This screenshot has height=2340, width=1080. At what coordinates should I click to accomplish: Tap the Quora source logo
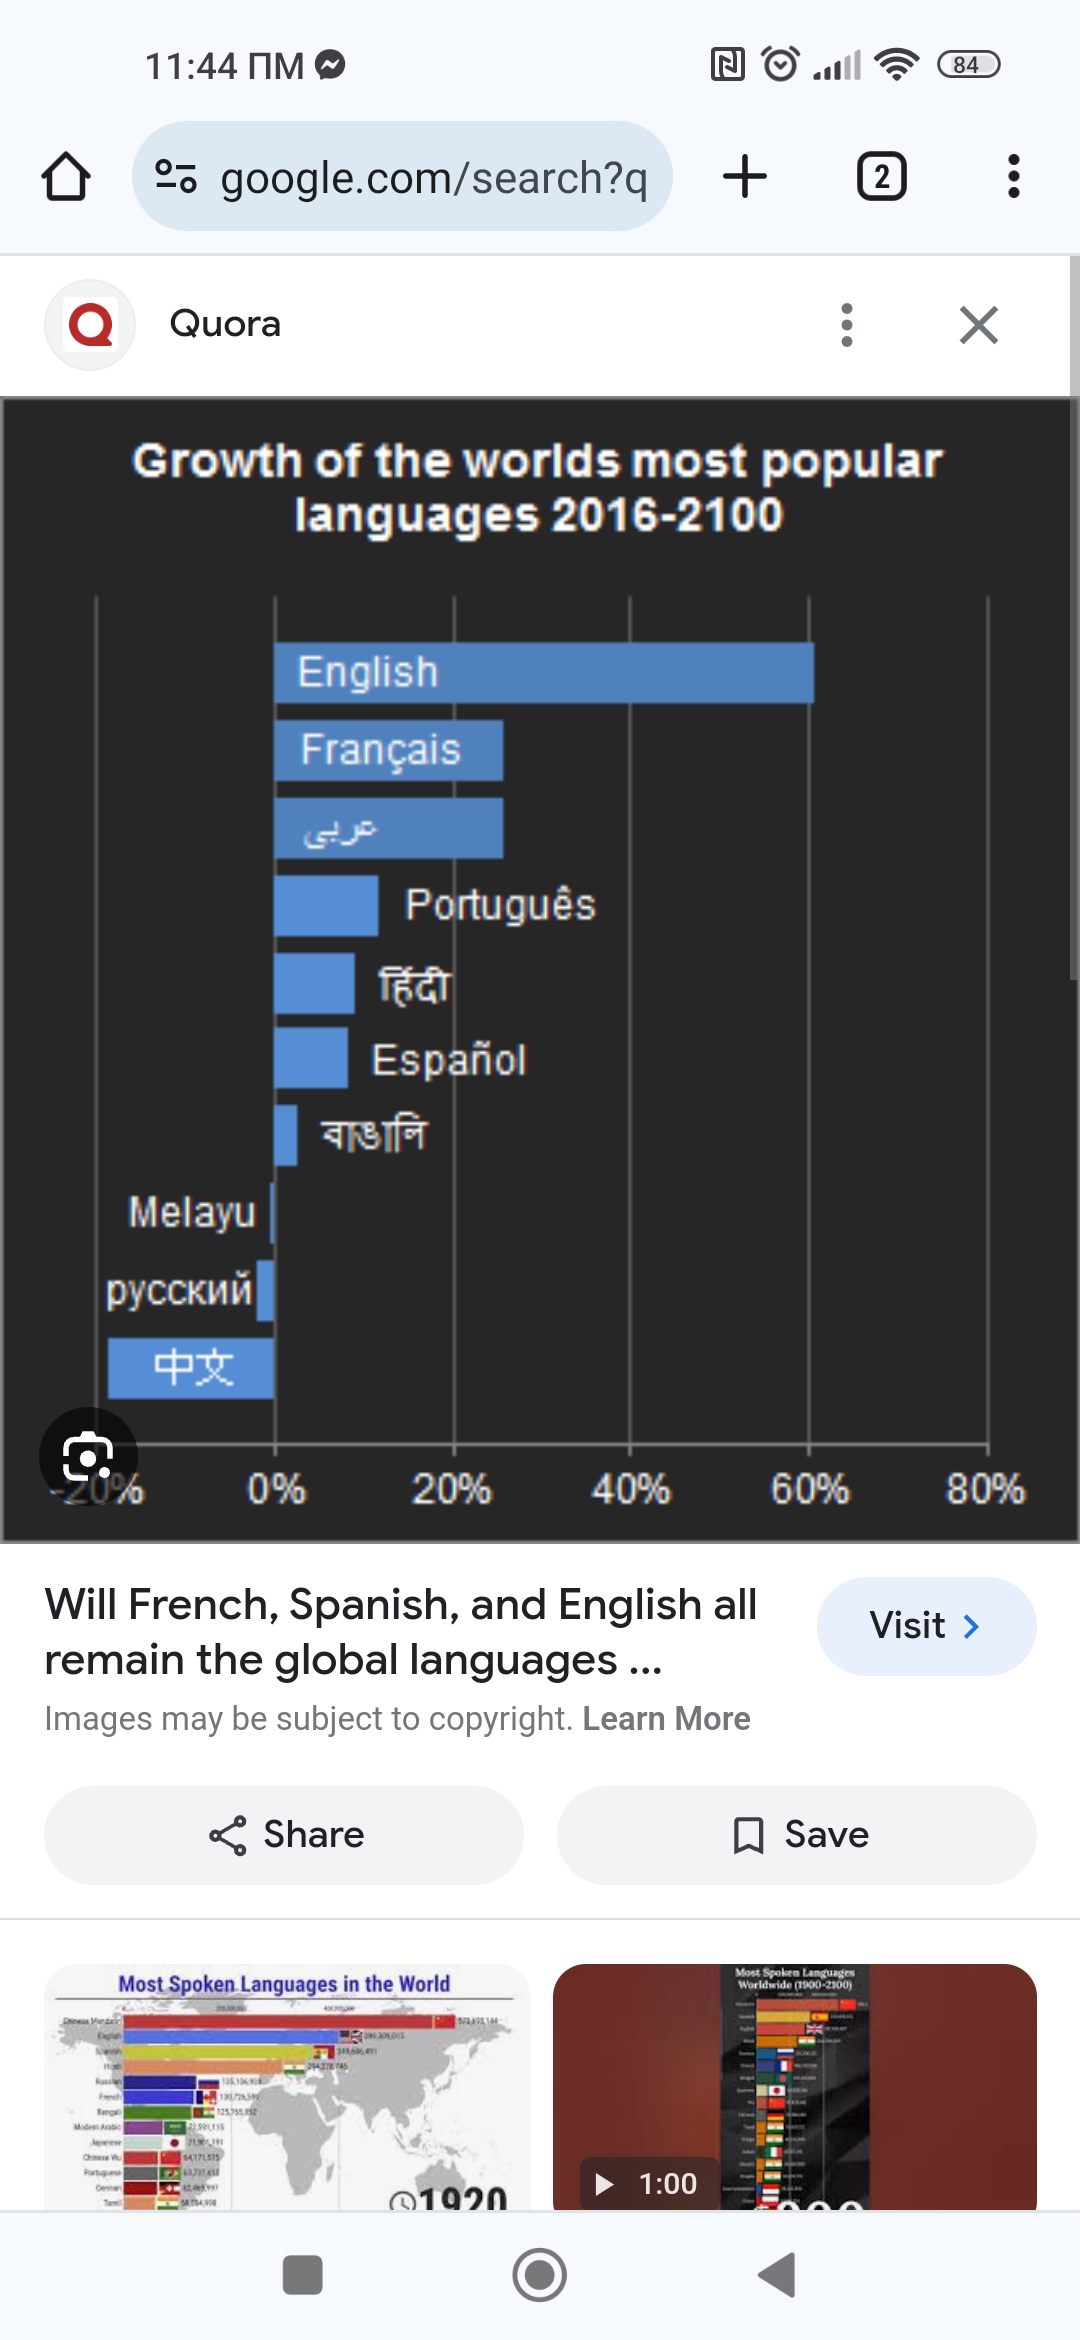point(90,325)
